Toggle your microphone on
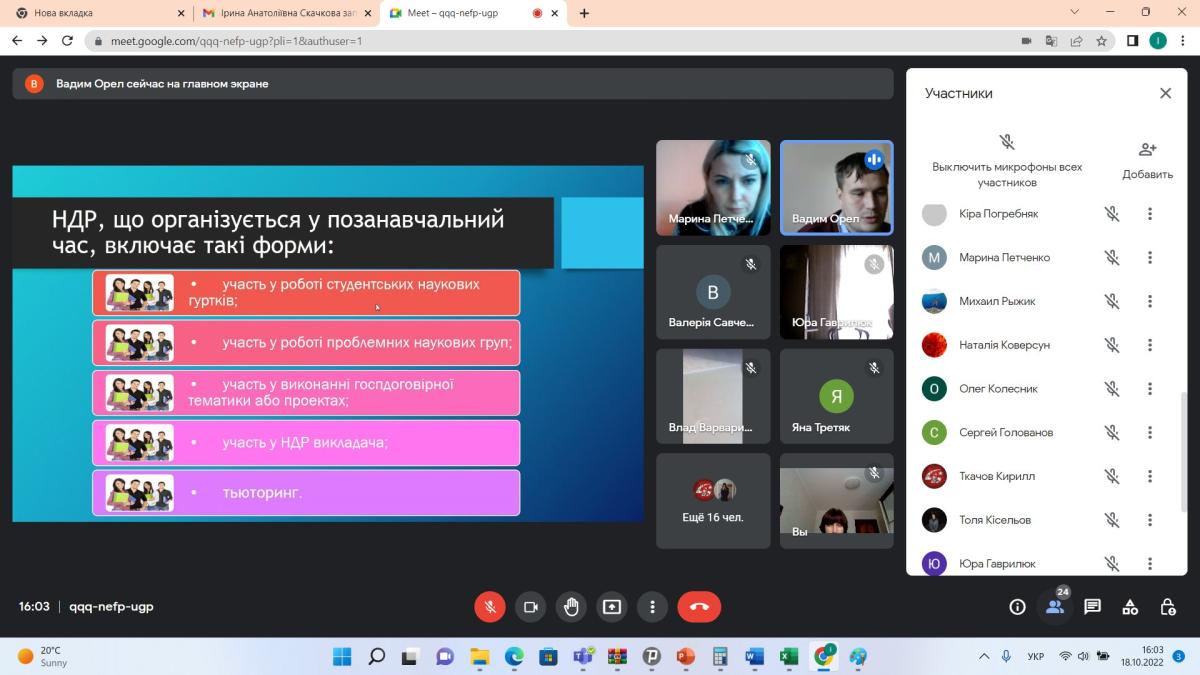 pos(490,607)
